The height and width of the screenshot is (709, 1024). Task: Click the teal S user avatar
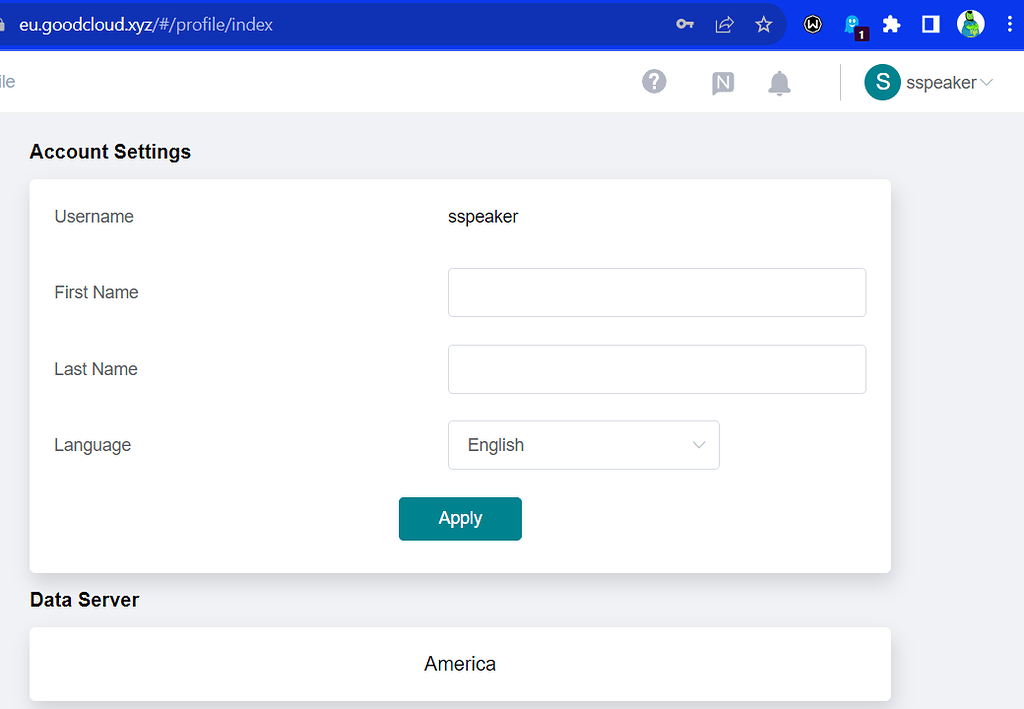(x=882, y=82)
